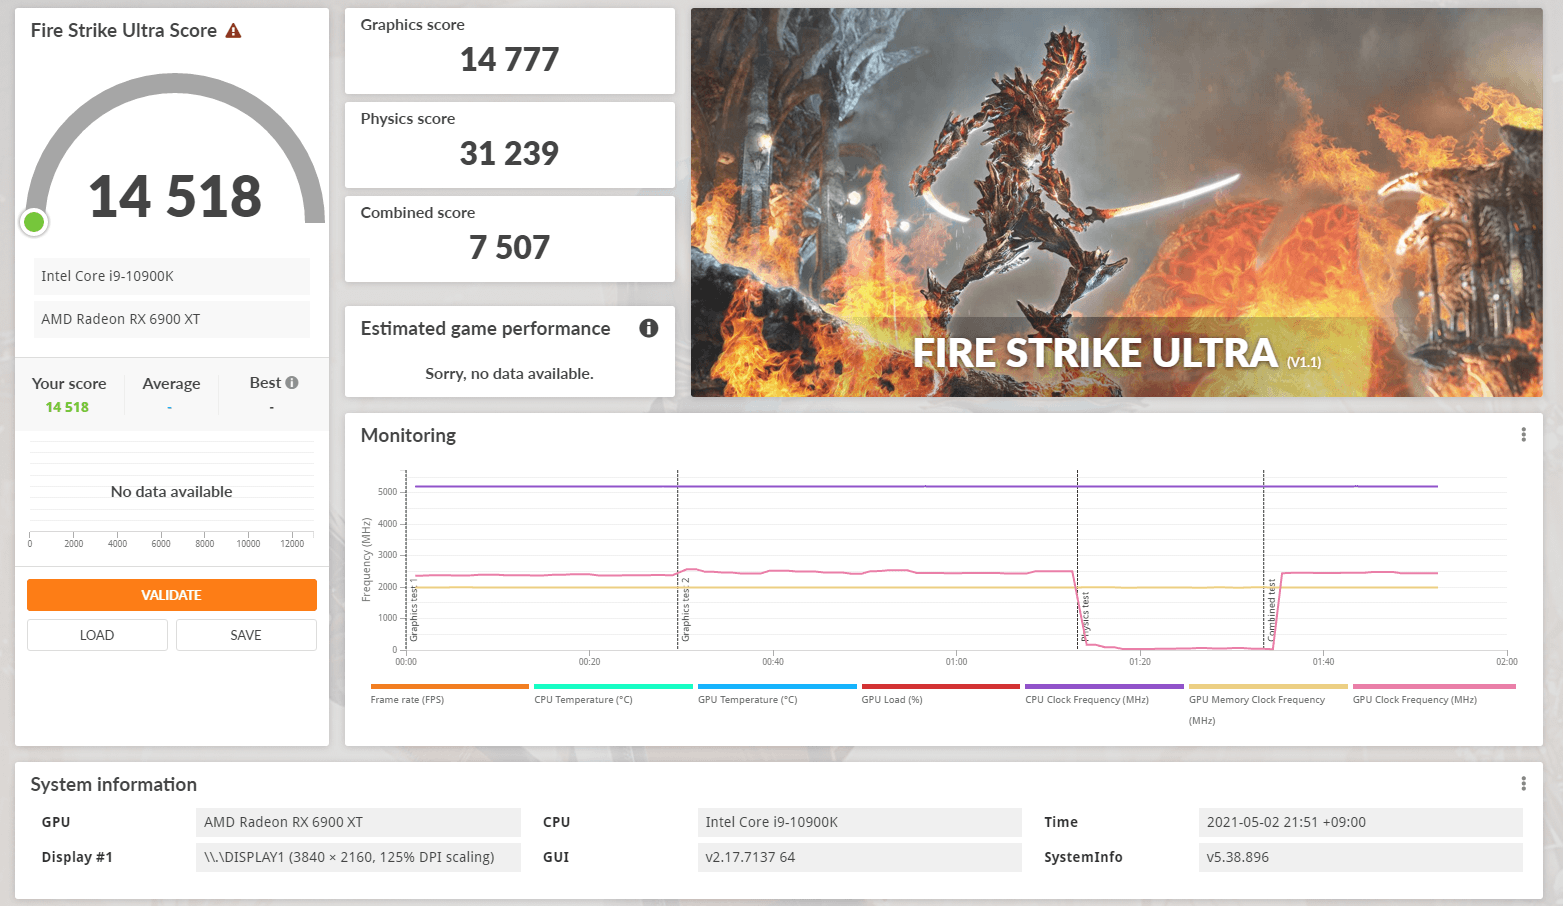Click the green Your score value 14 518

coord(67,407)
